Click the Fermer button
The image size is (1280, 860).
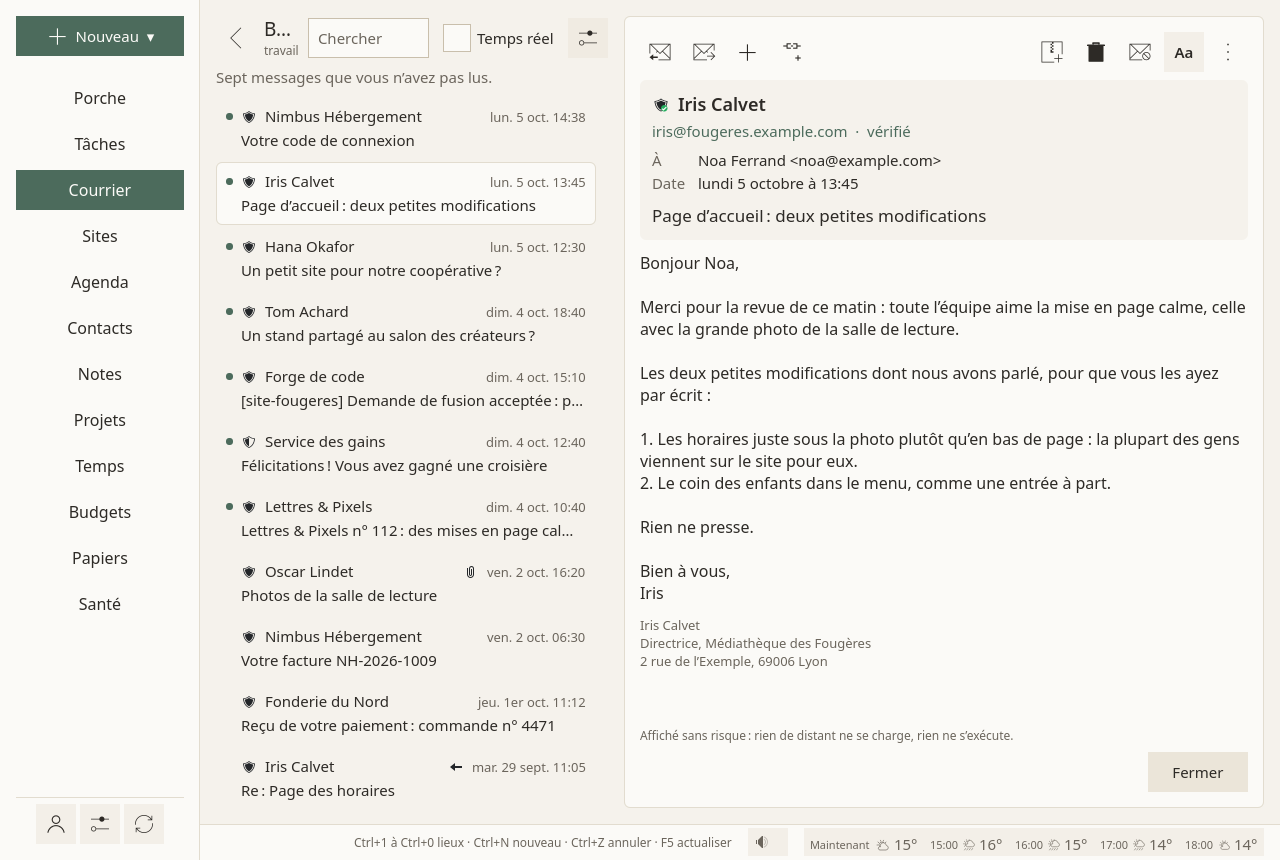(1198, 772)
